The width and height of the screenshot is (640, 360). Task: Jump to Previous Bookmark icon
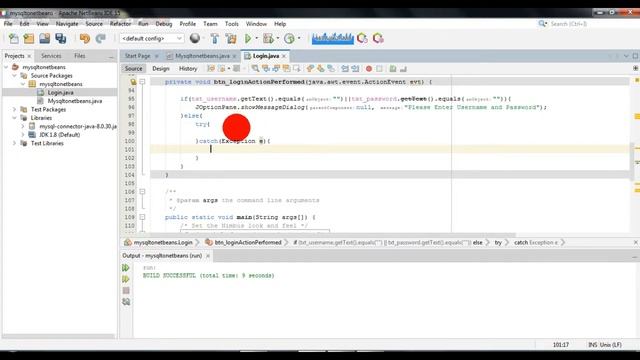[x=310, y=69]
